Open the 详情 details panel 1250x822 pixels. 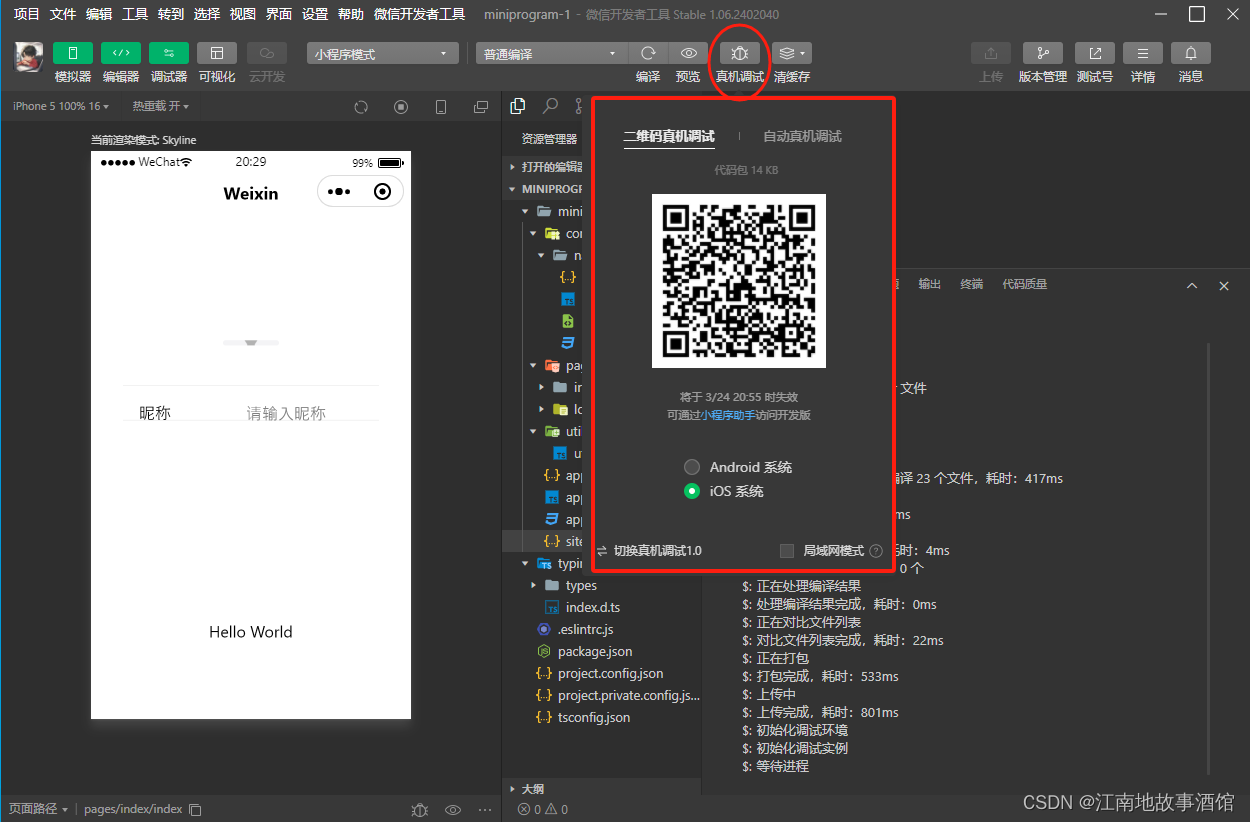coord(1143,53)
